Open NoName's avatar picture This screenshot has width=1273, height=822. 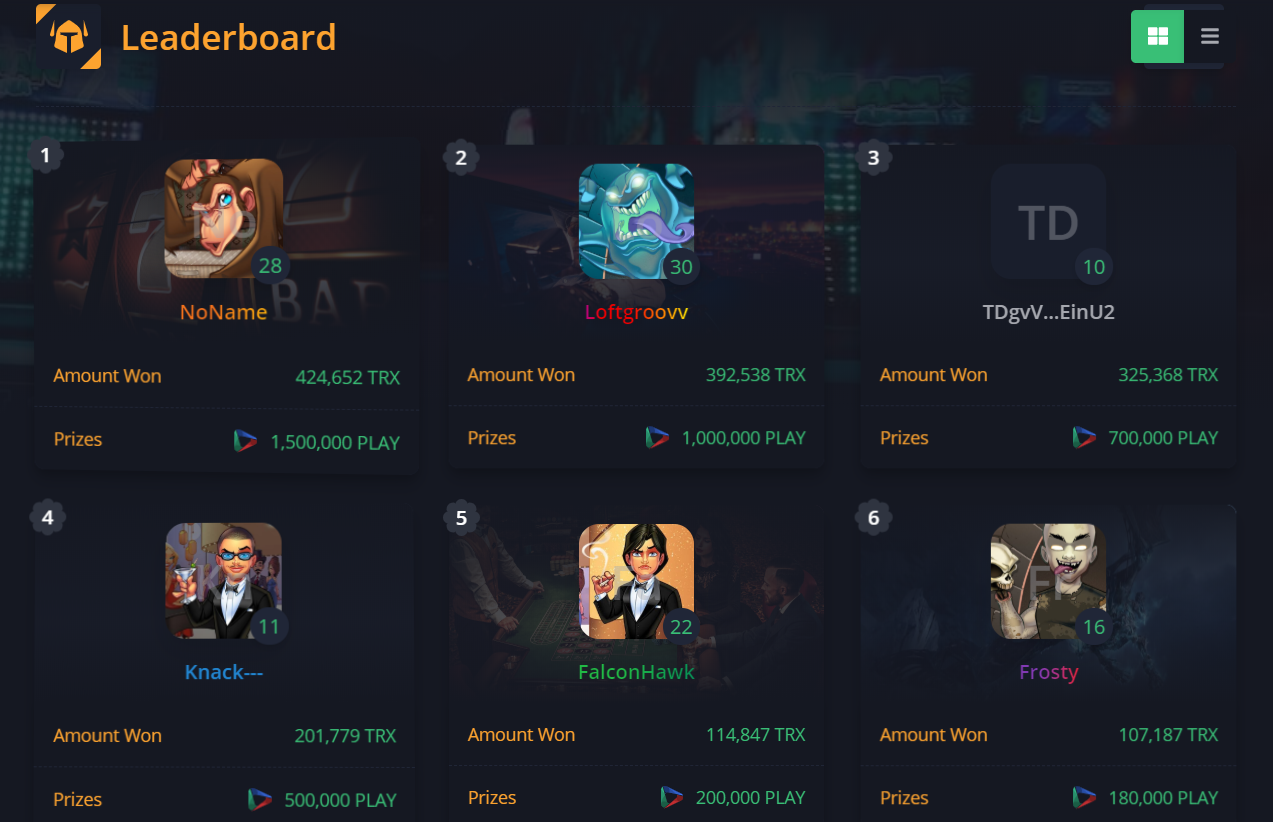(224, 218)
